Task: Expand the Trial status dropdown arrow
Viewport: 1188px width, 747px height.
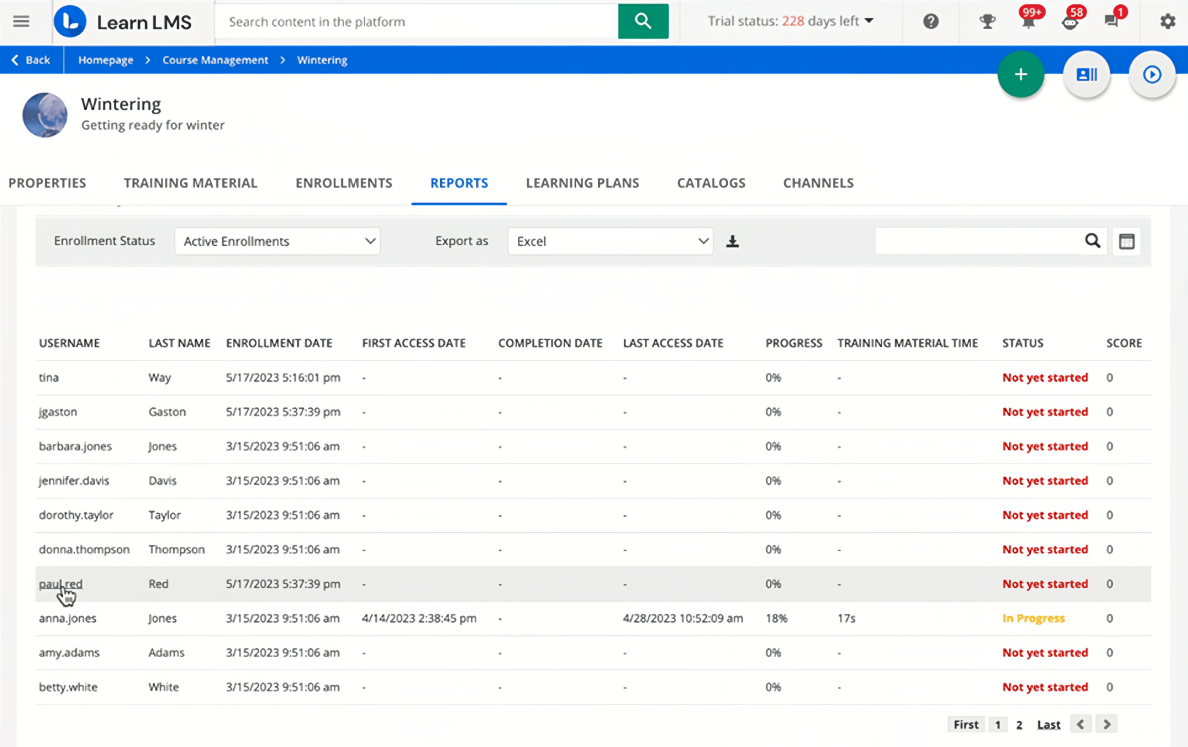Action: (x=869, y=21)
